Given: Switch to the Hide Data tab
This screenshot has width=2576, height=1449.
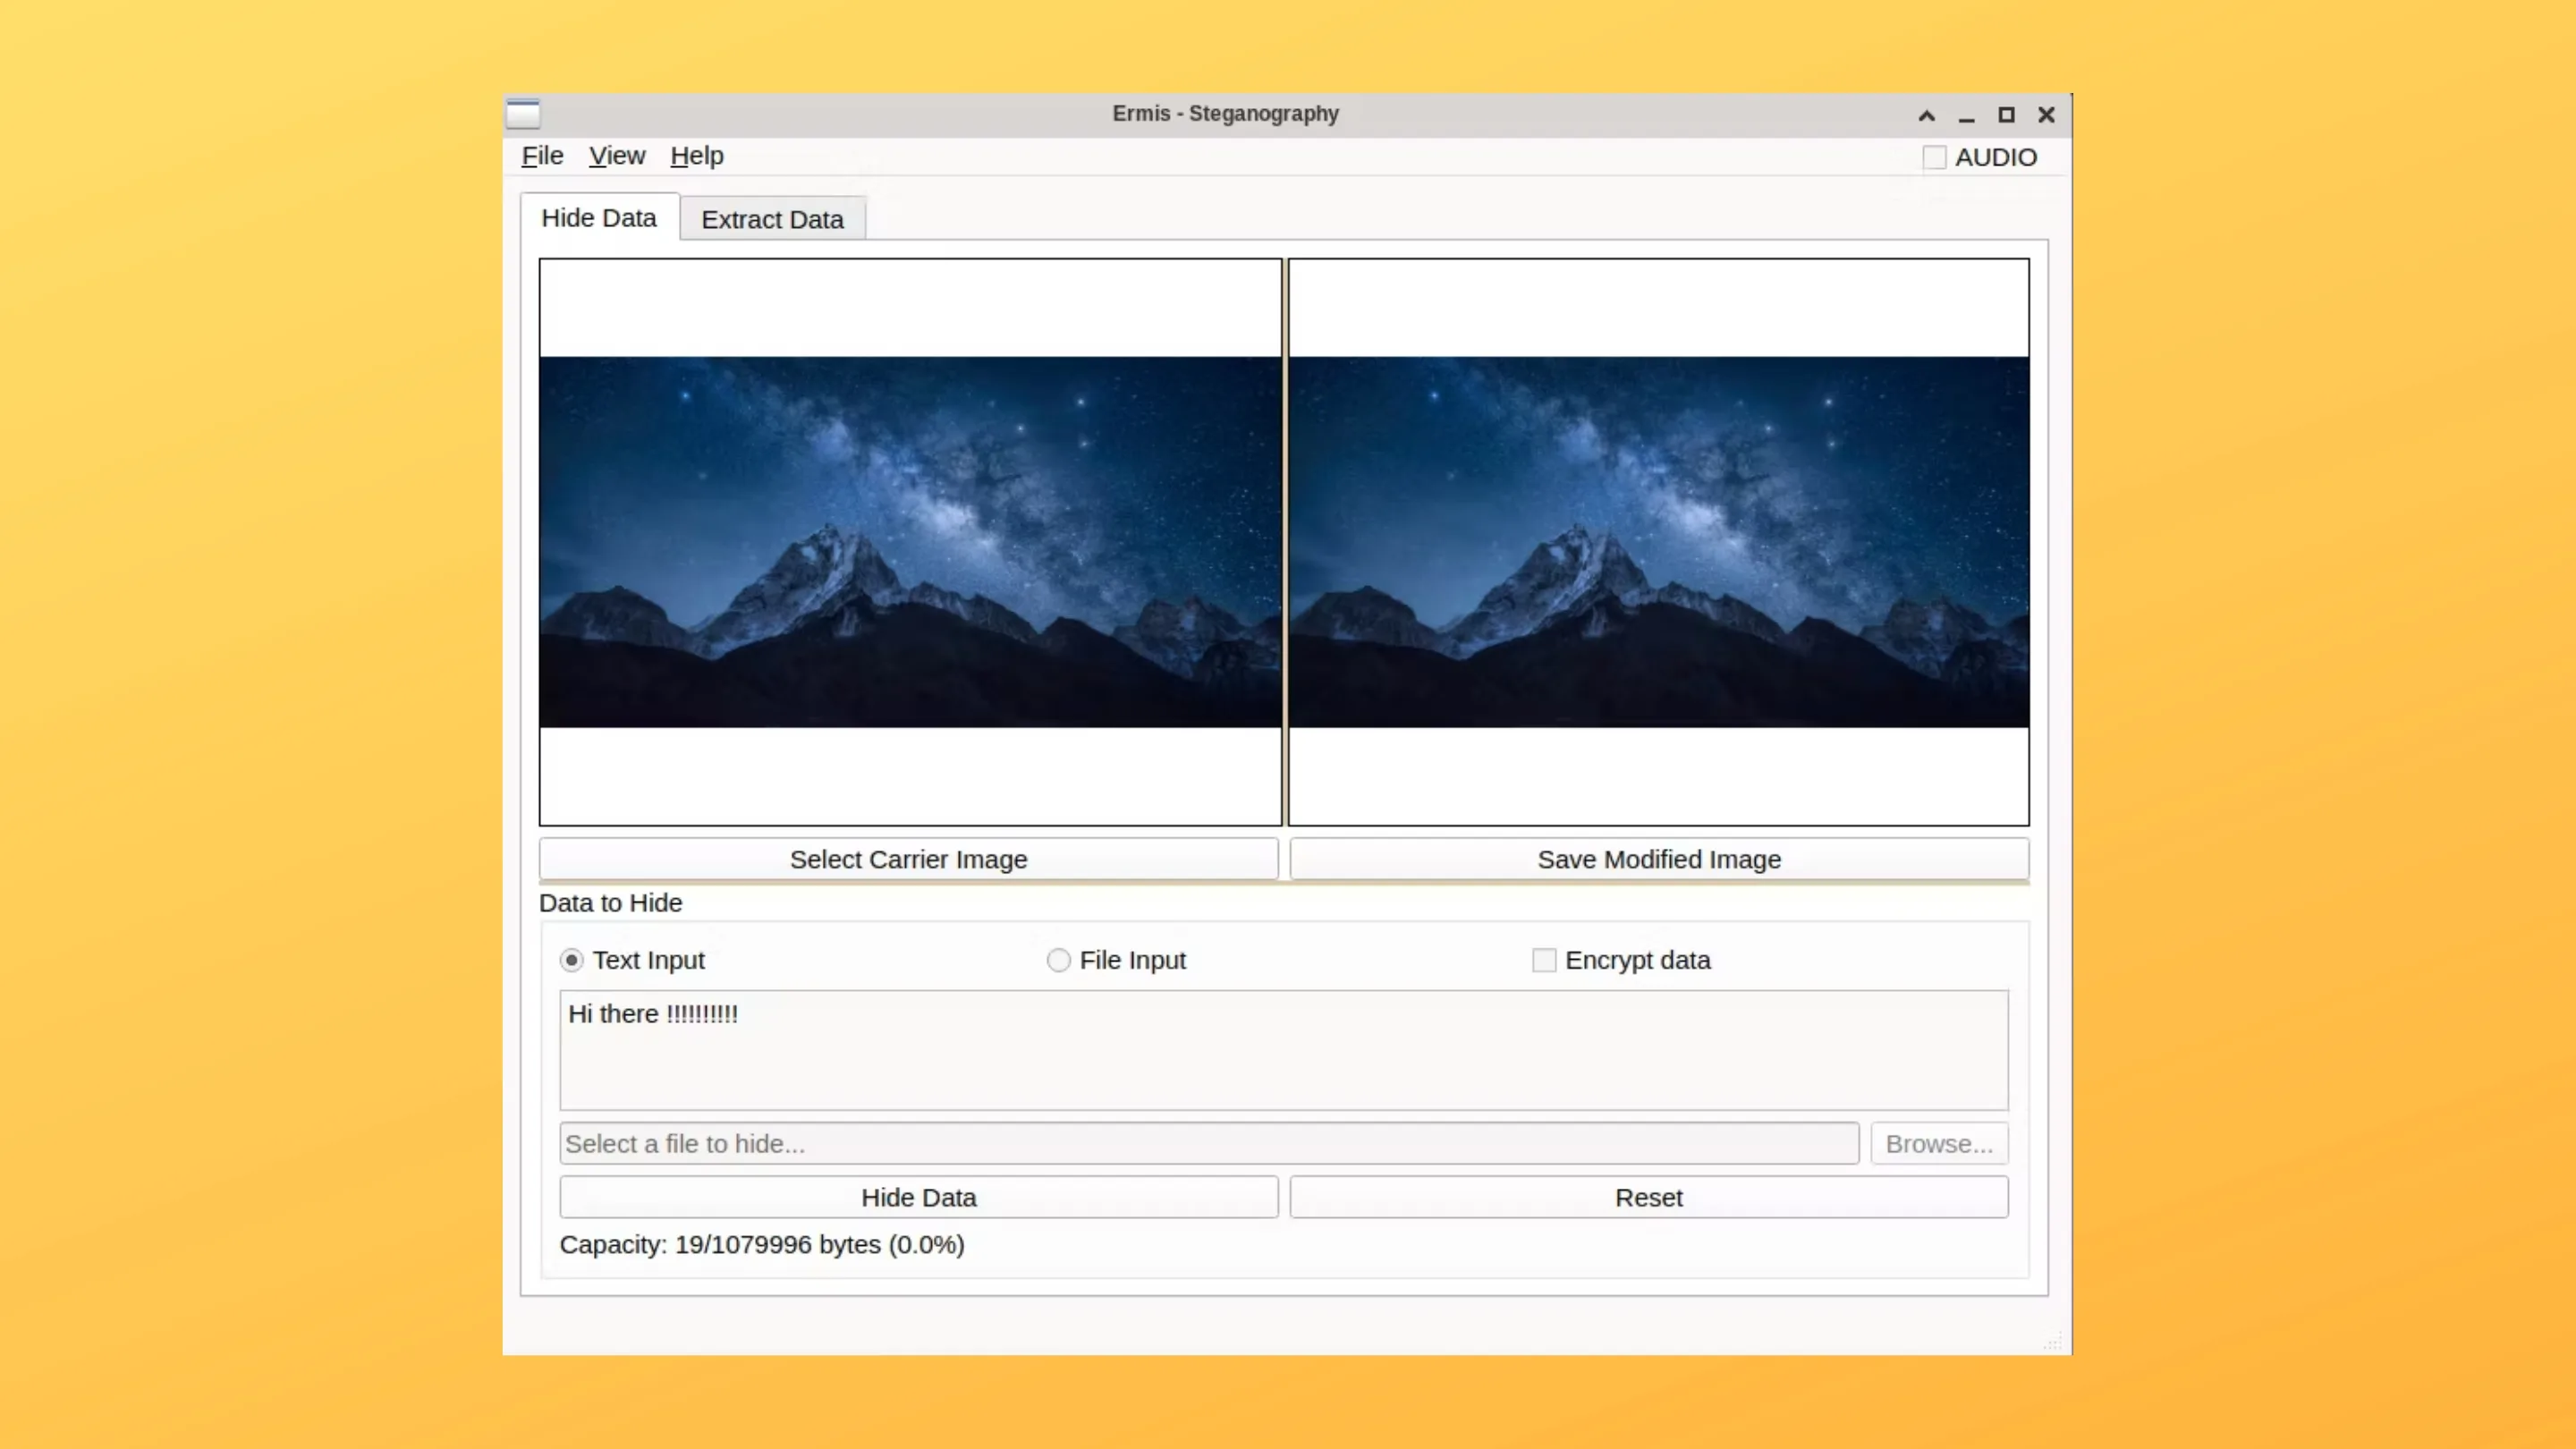Looking at the screenshot, I should coord(598,218).
